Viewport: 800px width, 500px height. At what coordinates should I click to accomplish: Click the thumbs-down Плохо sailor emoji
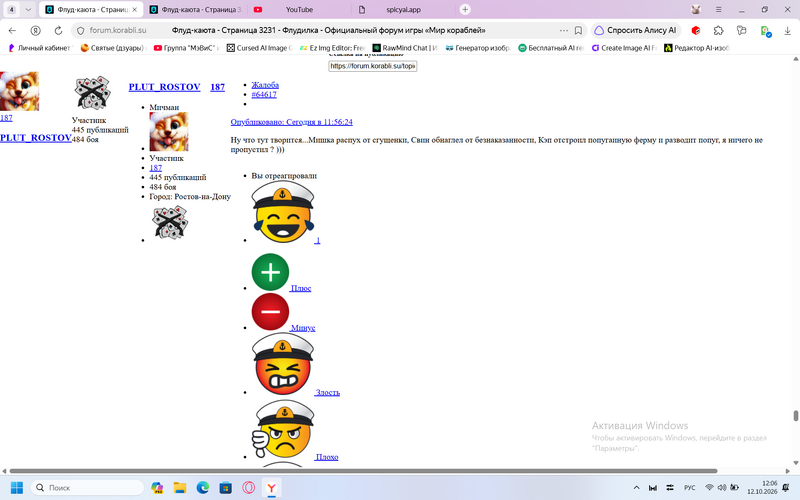pos(283,429)
